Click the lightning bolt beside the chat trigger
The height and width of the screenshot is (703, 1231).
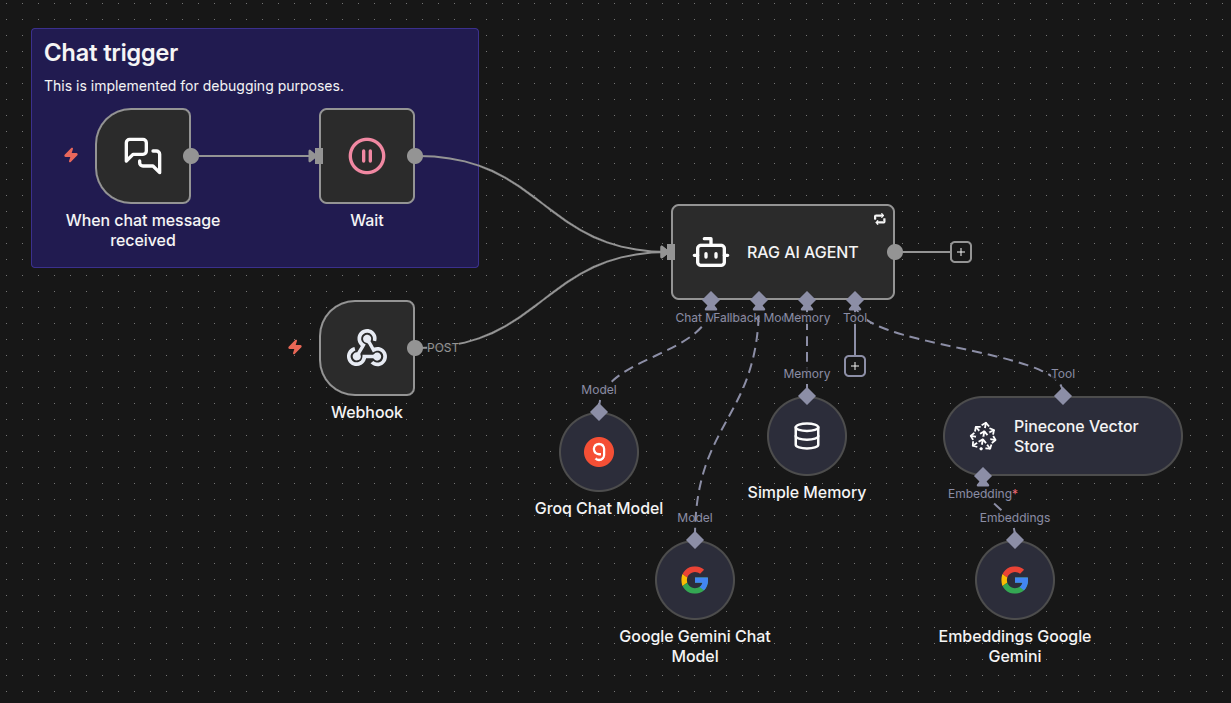70,156
